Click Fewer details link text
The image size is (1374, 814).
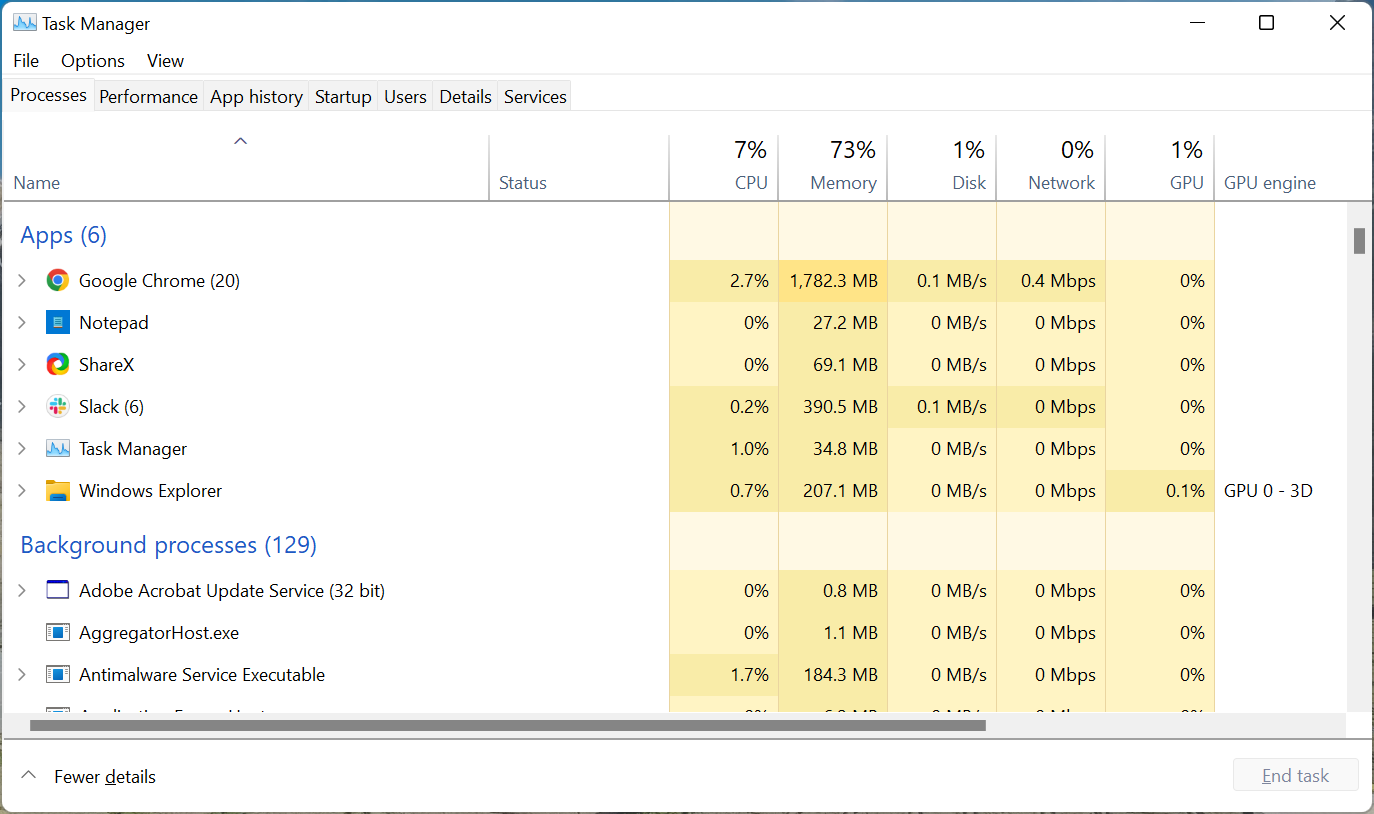[x=105, y=777]
